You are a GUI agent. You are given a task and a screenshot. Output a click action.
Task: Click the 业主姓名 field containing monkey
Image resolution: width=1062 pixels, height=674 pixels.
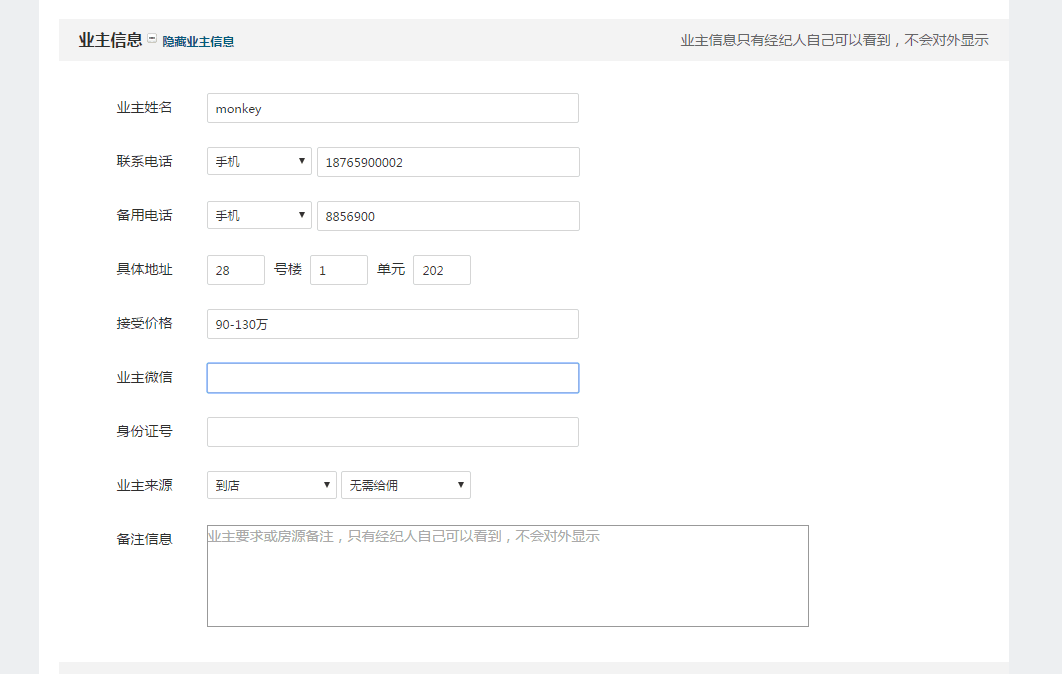[x=393, y=108]
